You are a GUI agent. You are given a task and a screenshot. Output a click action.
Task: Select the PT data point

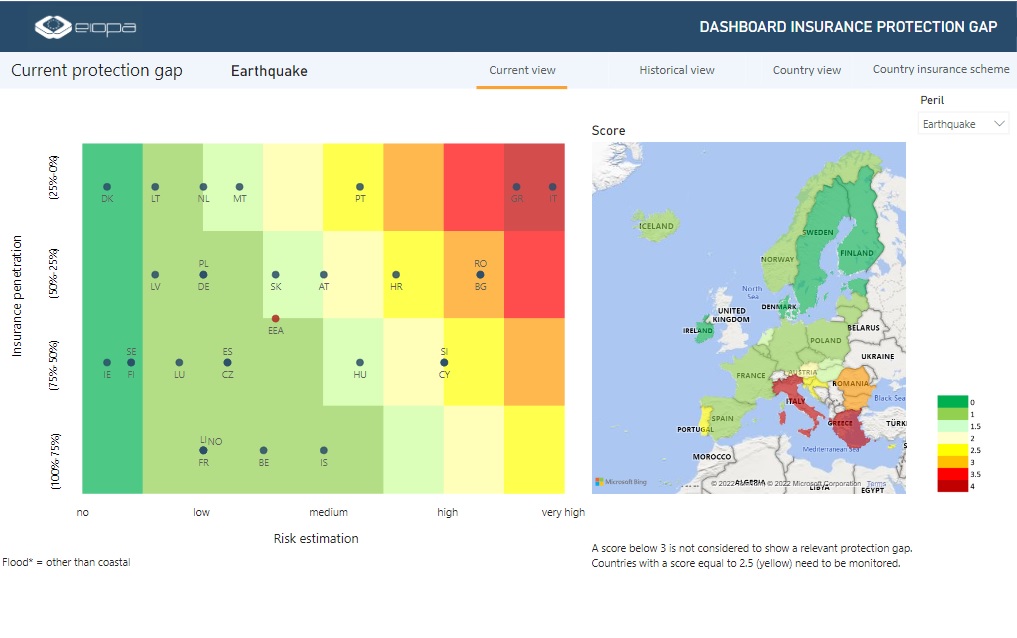tap(360, 187)
